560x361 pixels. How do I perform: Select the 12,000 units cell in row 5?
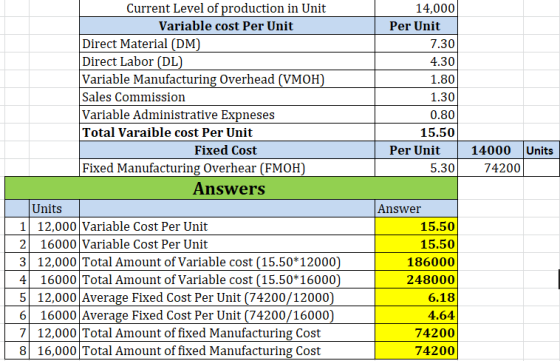54,297
